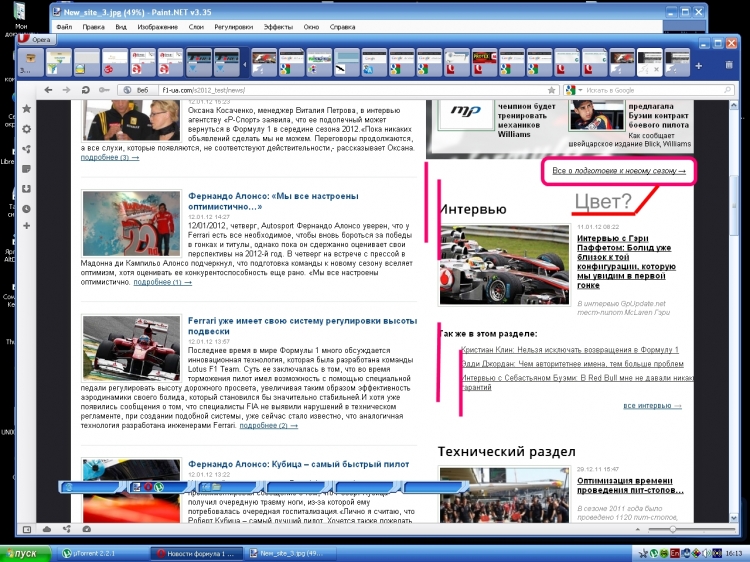The image size is (750, 562).
Task: Open Изображение menu in Paint.NET
Action: coord(157,27)
